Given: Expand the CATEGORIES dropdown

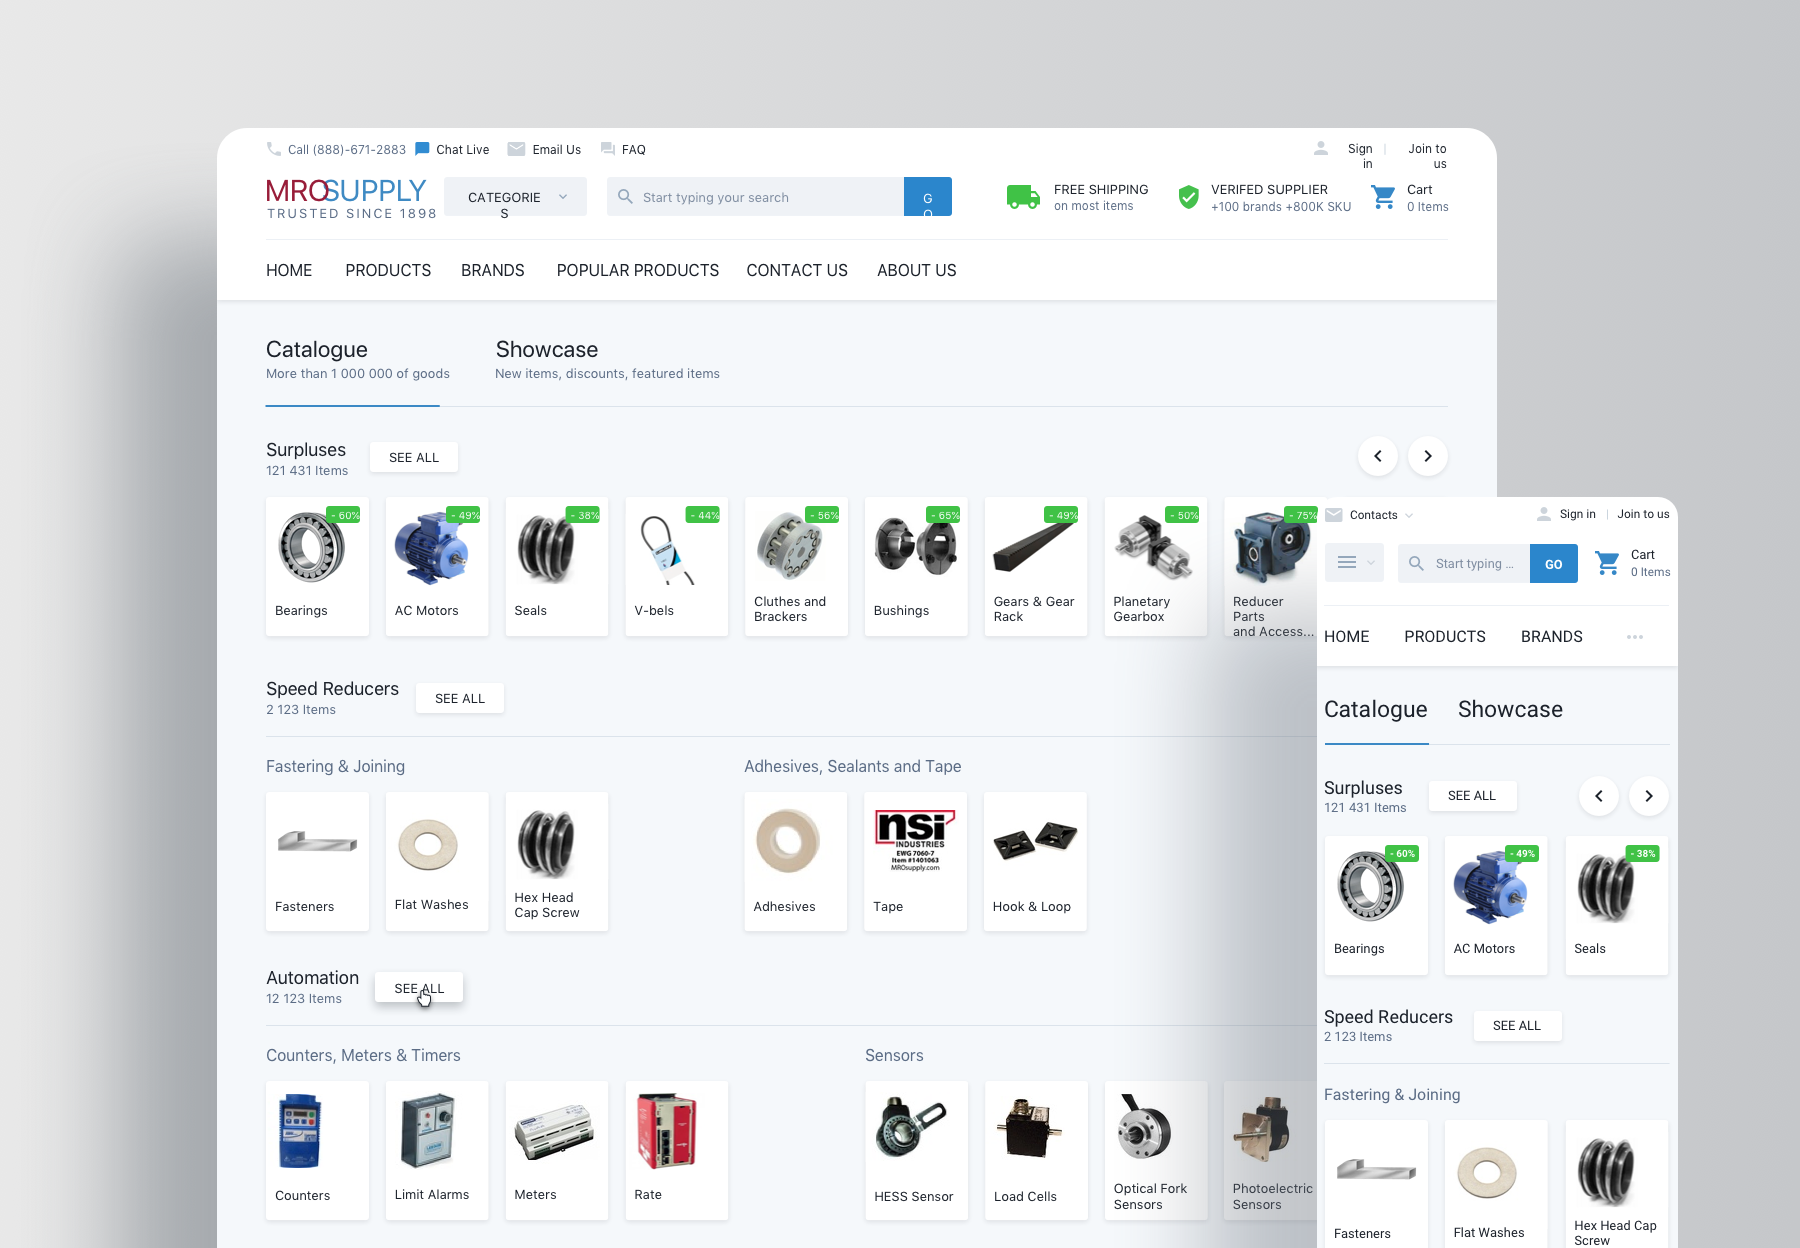Looking at the screenshot, I should pyautogui.click(x=515, y=197).
